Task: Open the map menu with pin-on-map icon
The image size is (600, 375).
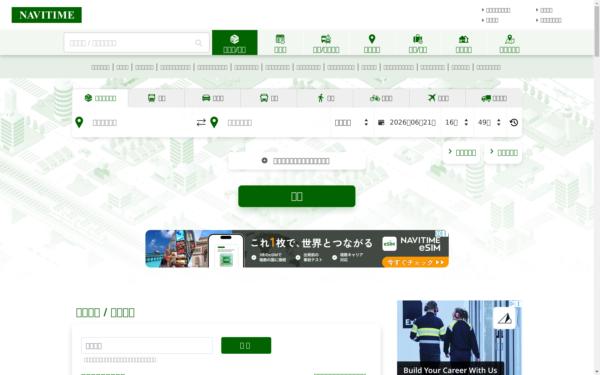Action: pos(509,43)
